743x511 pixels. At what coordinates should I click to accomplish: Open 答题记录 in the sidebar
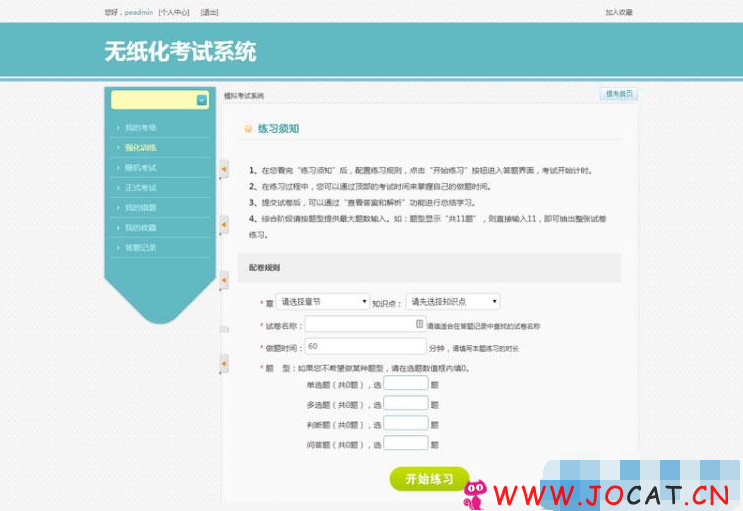(x=140, y=247)
